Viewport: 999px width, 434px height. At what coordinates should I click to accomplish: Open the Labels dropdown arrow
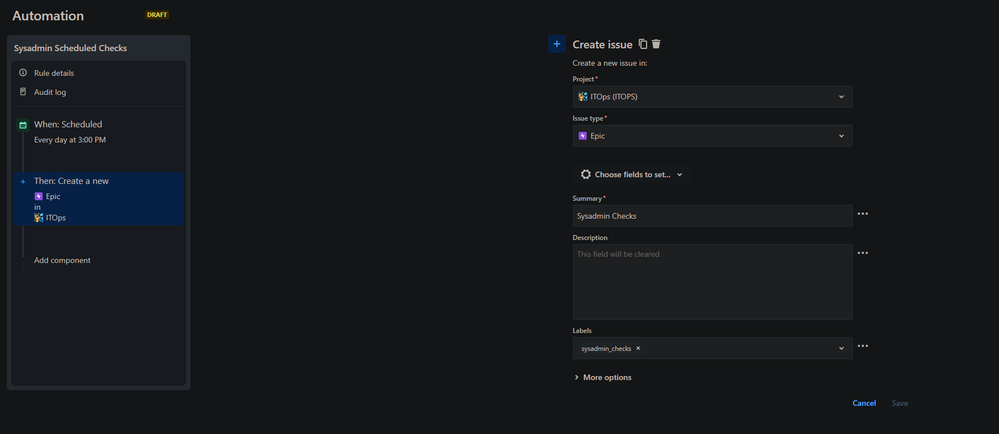pos(841,349)
